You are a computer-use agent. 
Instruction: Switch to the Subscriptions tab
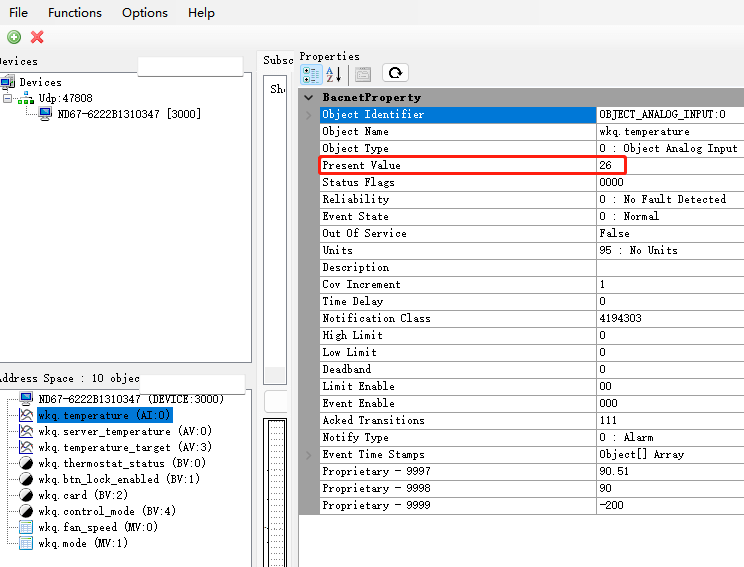pyautogui.click(x=278, y=60)
